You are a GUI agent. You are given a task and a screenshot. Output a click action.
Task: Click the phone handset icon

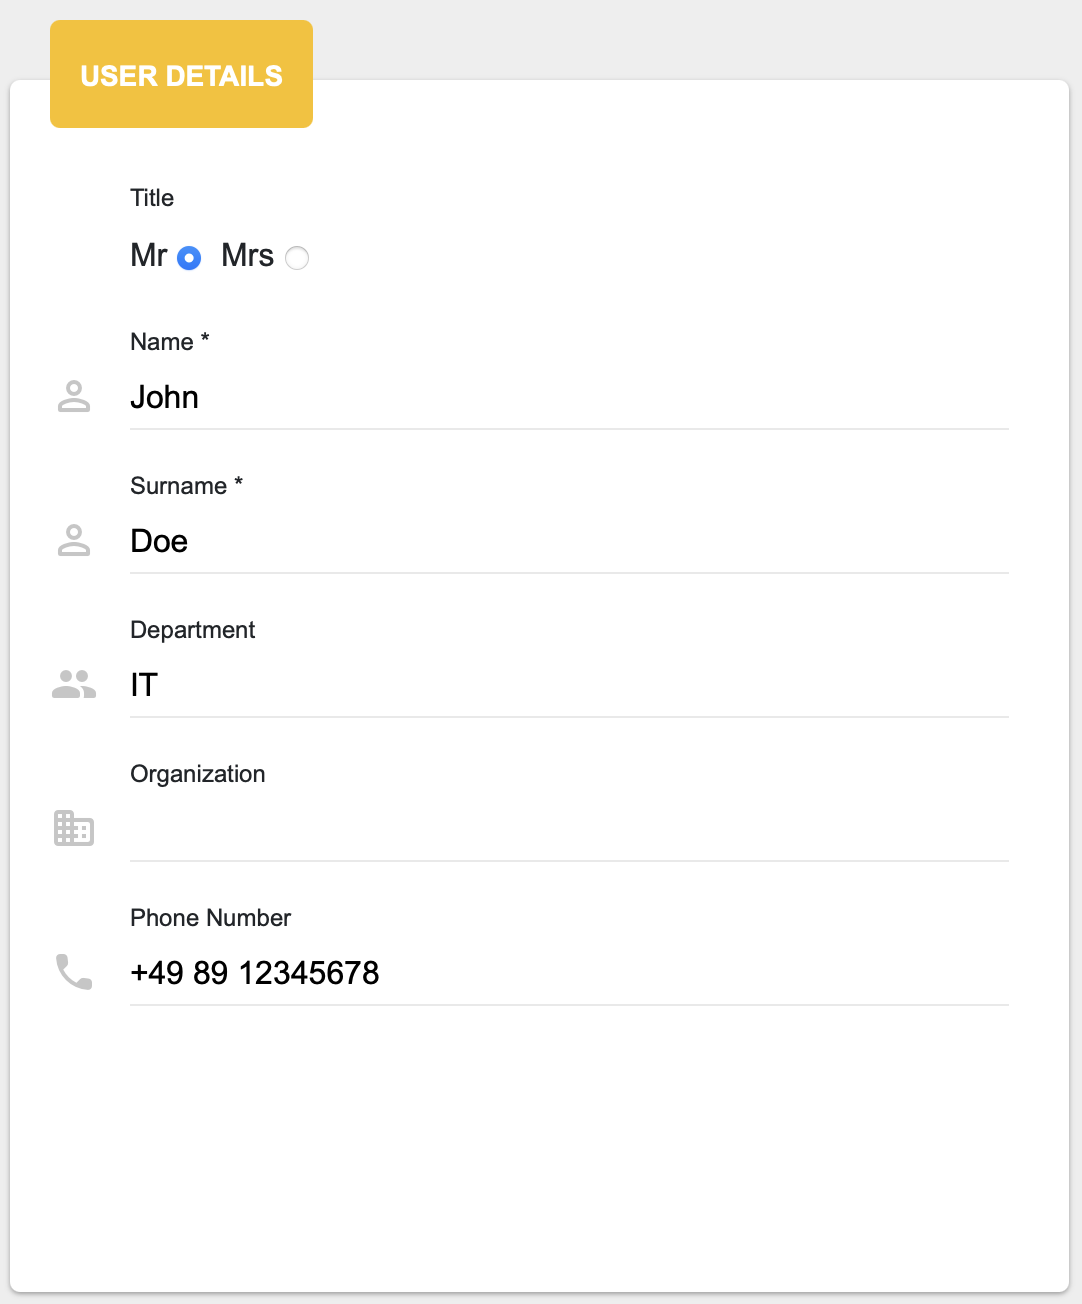tap(74, 972)
